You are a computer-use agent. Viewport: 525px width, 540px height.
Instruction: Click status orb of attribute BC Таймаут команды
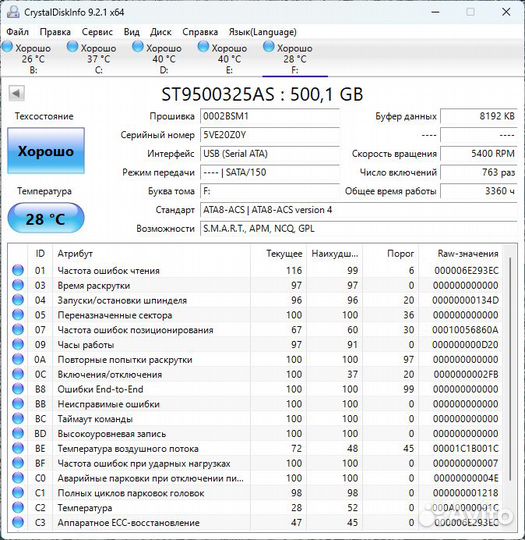pos(18,418)
